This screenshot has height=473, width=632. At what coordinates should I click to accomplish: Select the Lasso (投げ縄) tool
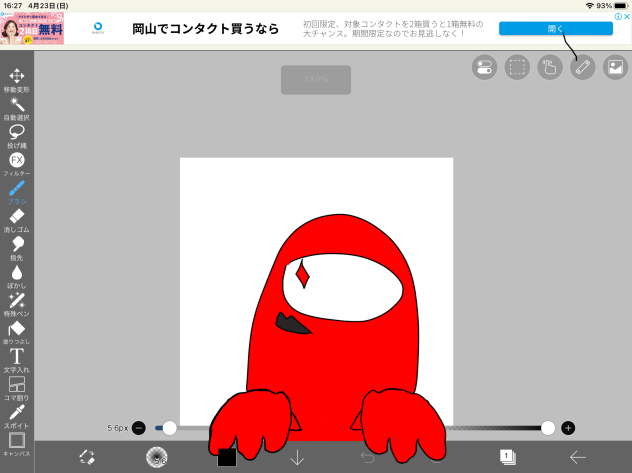pos(17,136)
